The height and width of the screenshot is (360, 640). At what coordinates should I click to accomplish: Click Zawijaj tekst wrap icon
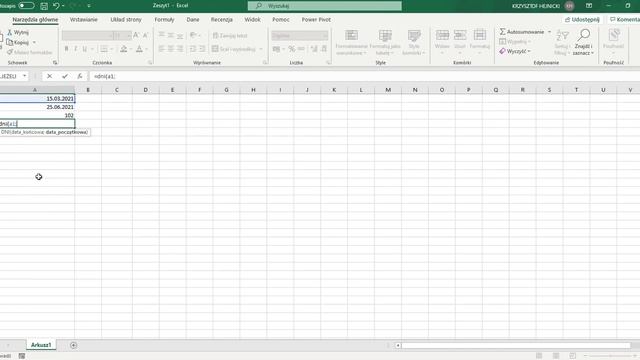[x=216, y=36]
